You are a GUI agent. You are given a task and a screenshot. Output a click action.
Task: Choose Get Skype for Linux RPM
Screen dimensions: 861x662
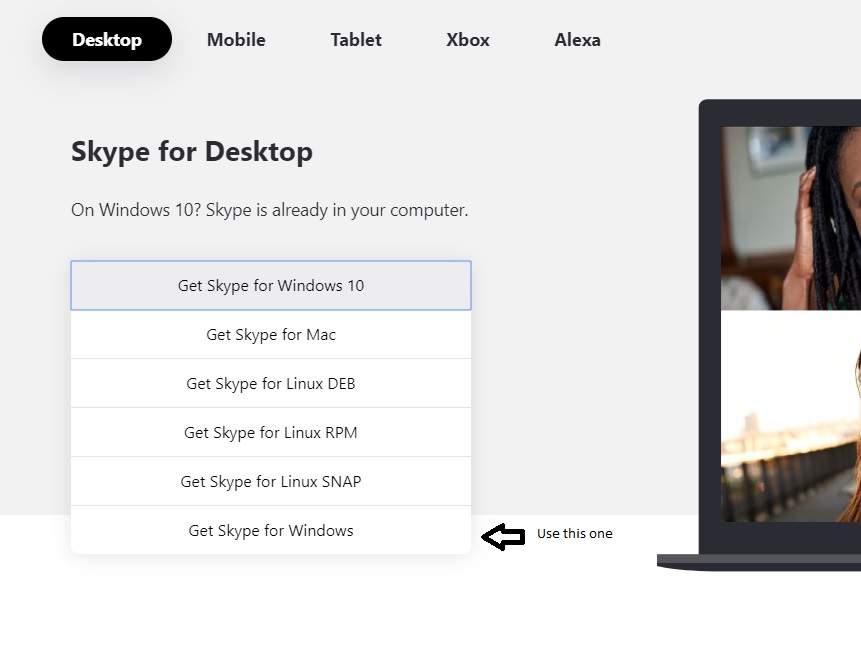pyautogui.click(x=271, y=432)
